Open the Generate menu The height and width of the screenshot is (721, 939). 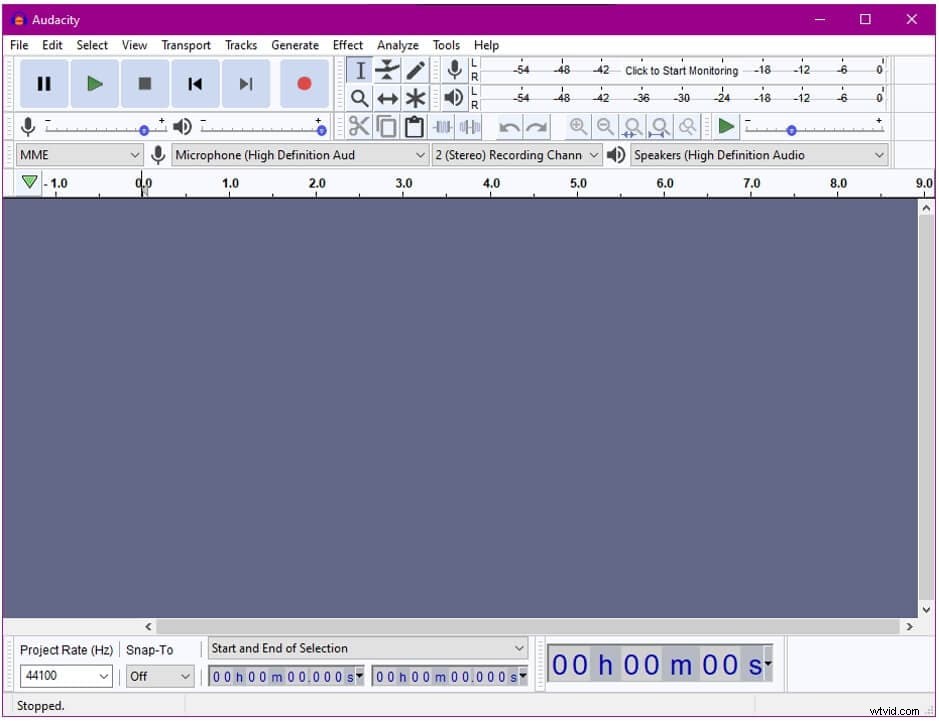pyautogui.click(x=295, y=45)
